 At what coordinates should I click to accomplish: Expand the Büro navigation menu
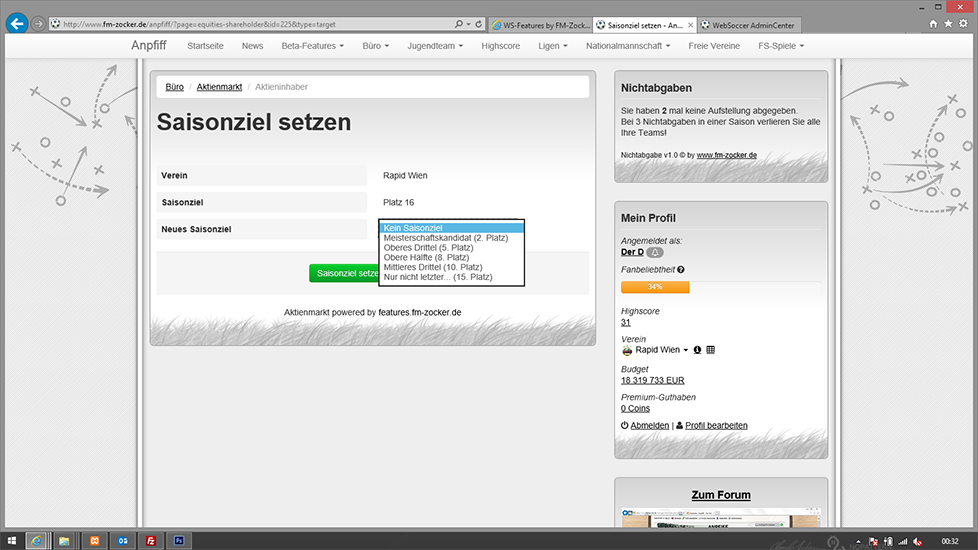pos(377,45)
